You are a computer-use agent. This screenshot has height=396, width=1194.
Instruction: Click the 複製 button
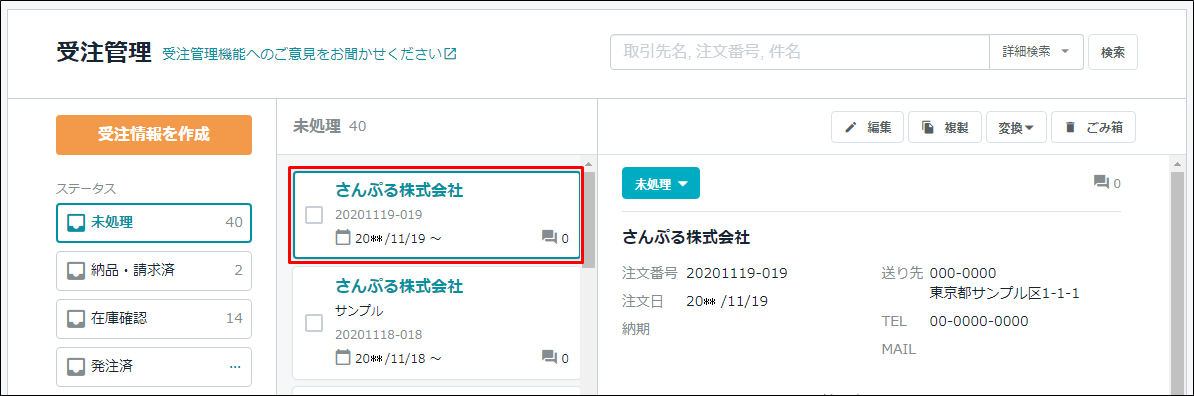944,128
